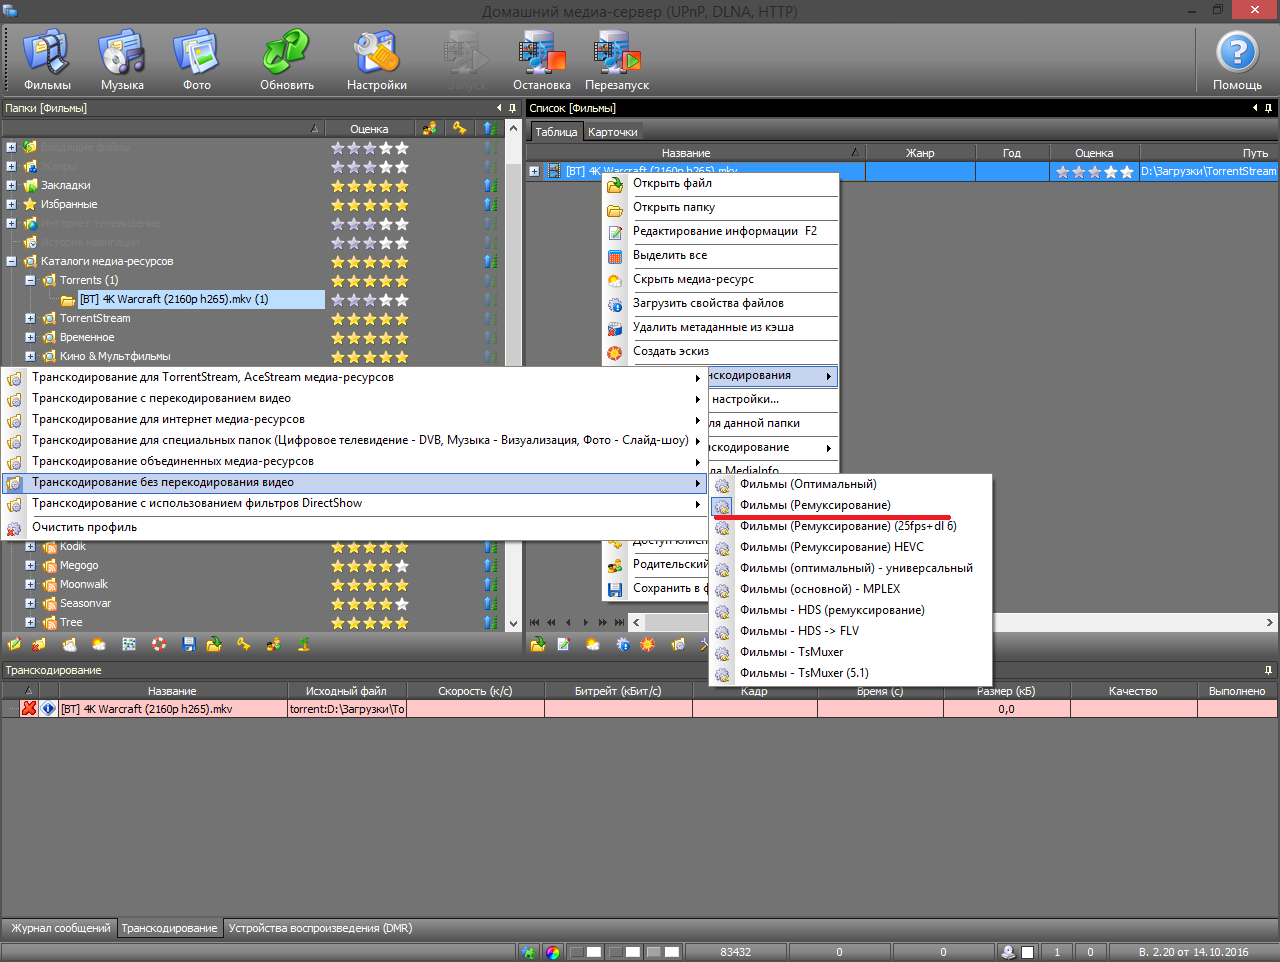1280x962 pixels.
Task: Click the blue info icon in transcoding row
Action: [x=47, y=709]
